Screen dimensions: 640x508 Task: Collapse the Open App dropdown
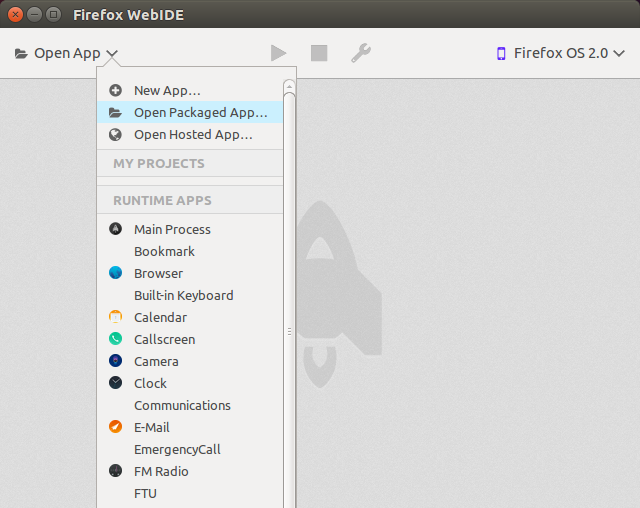(x=66, y=53)
